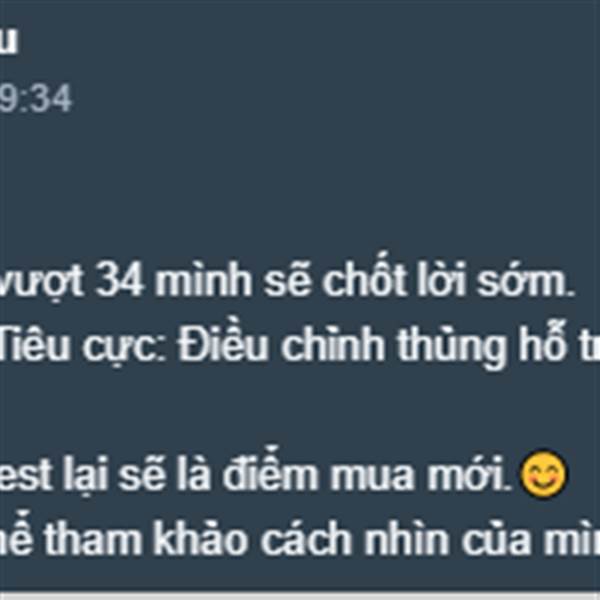This screenshot has height=600, width=600.
Task: Click the line 'vượt 34 mình sẽ chốt lời sớm.'
Action: 287,281
